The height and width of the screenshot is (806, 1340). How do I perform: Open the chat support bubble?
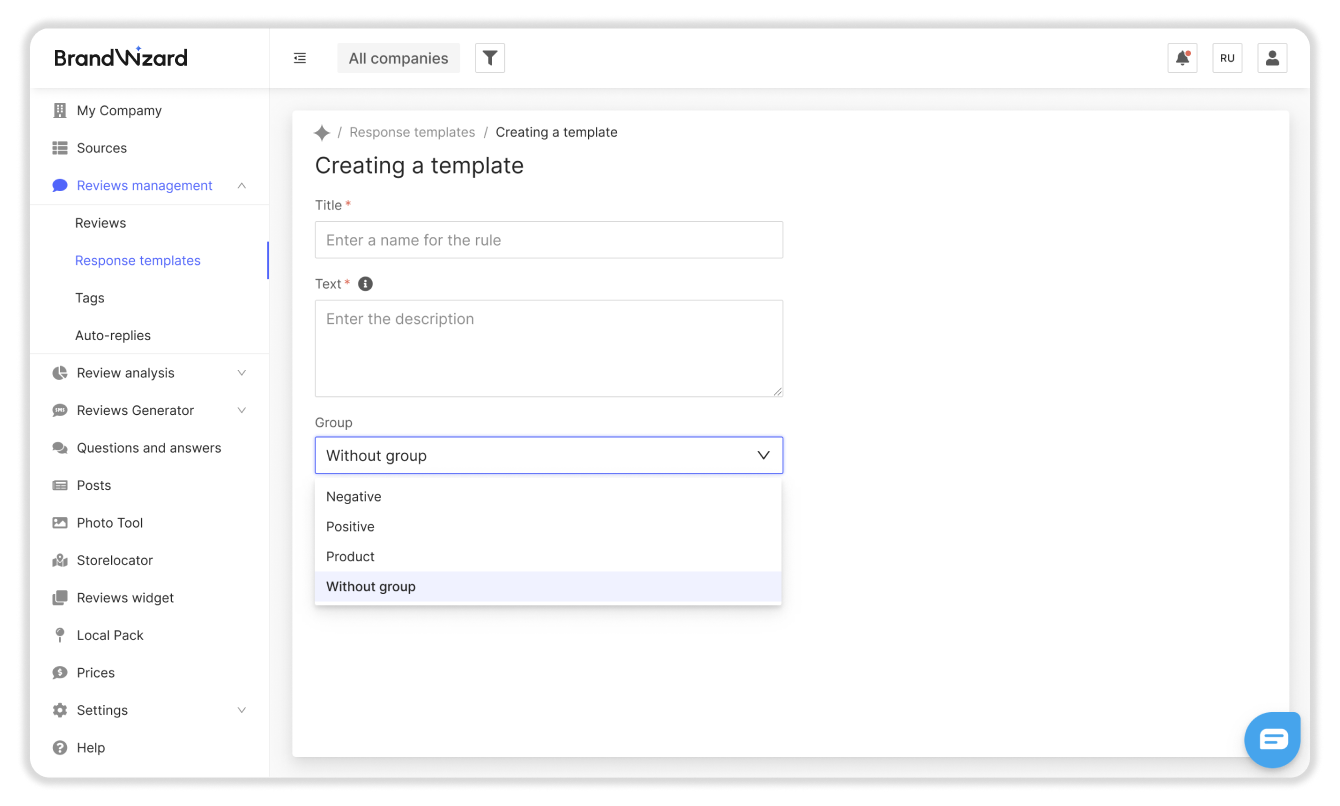pyautogui.click(x=1272, y=739)
